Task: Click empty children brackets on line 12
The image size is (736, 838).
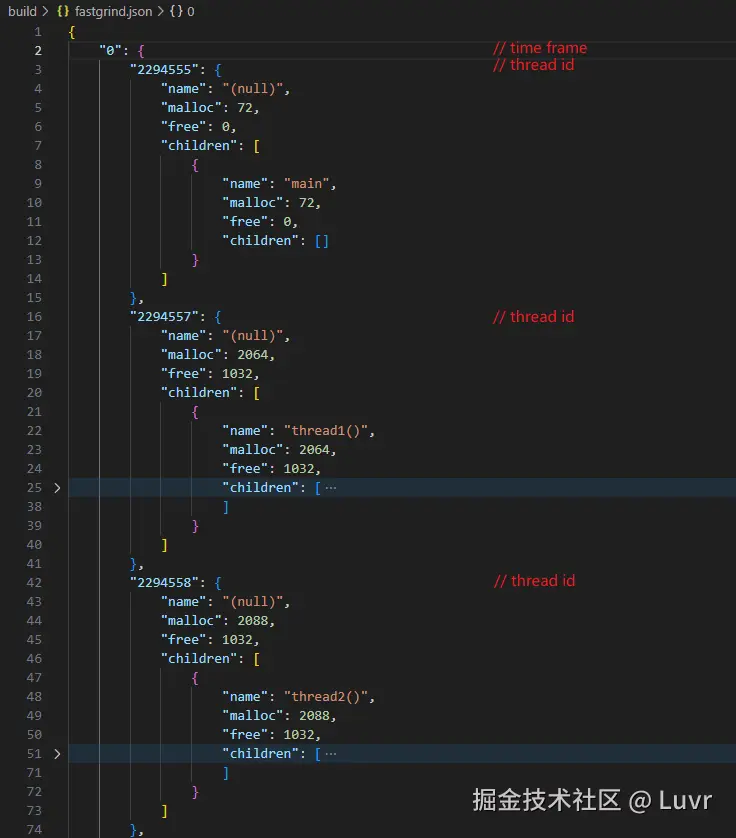Action: tap(322, 241)
